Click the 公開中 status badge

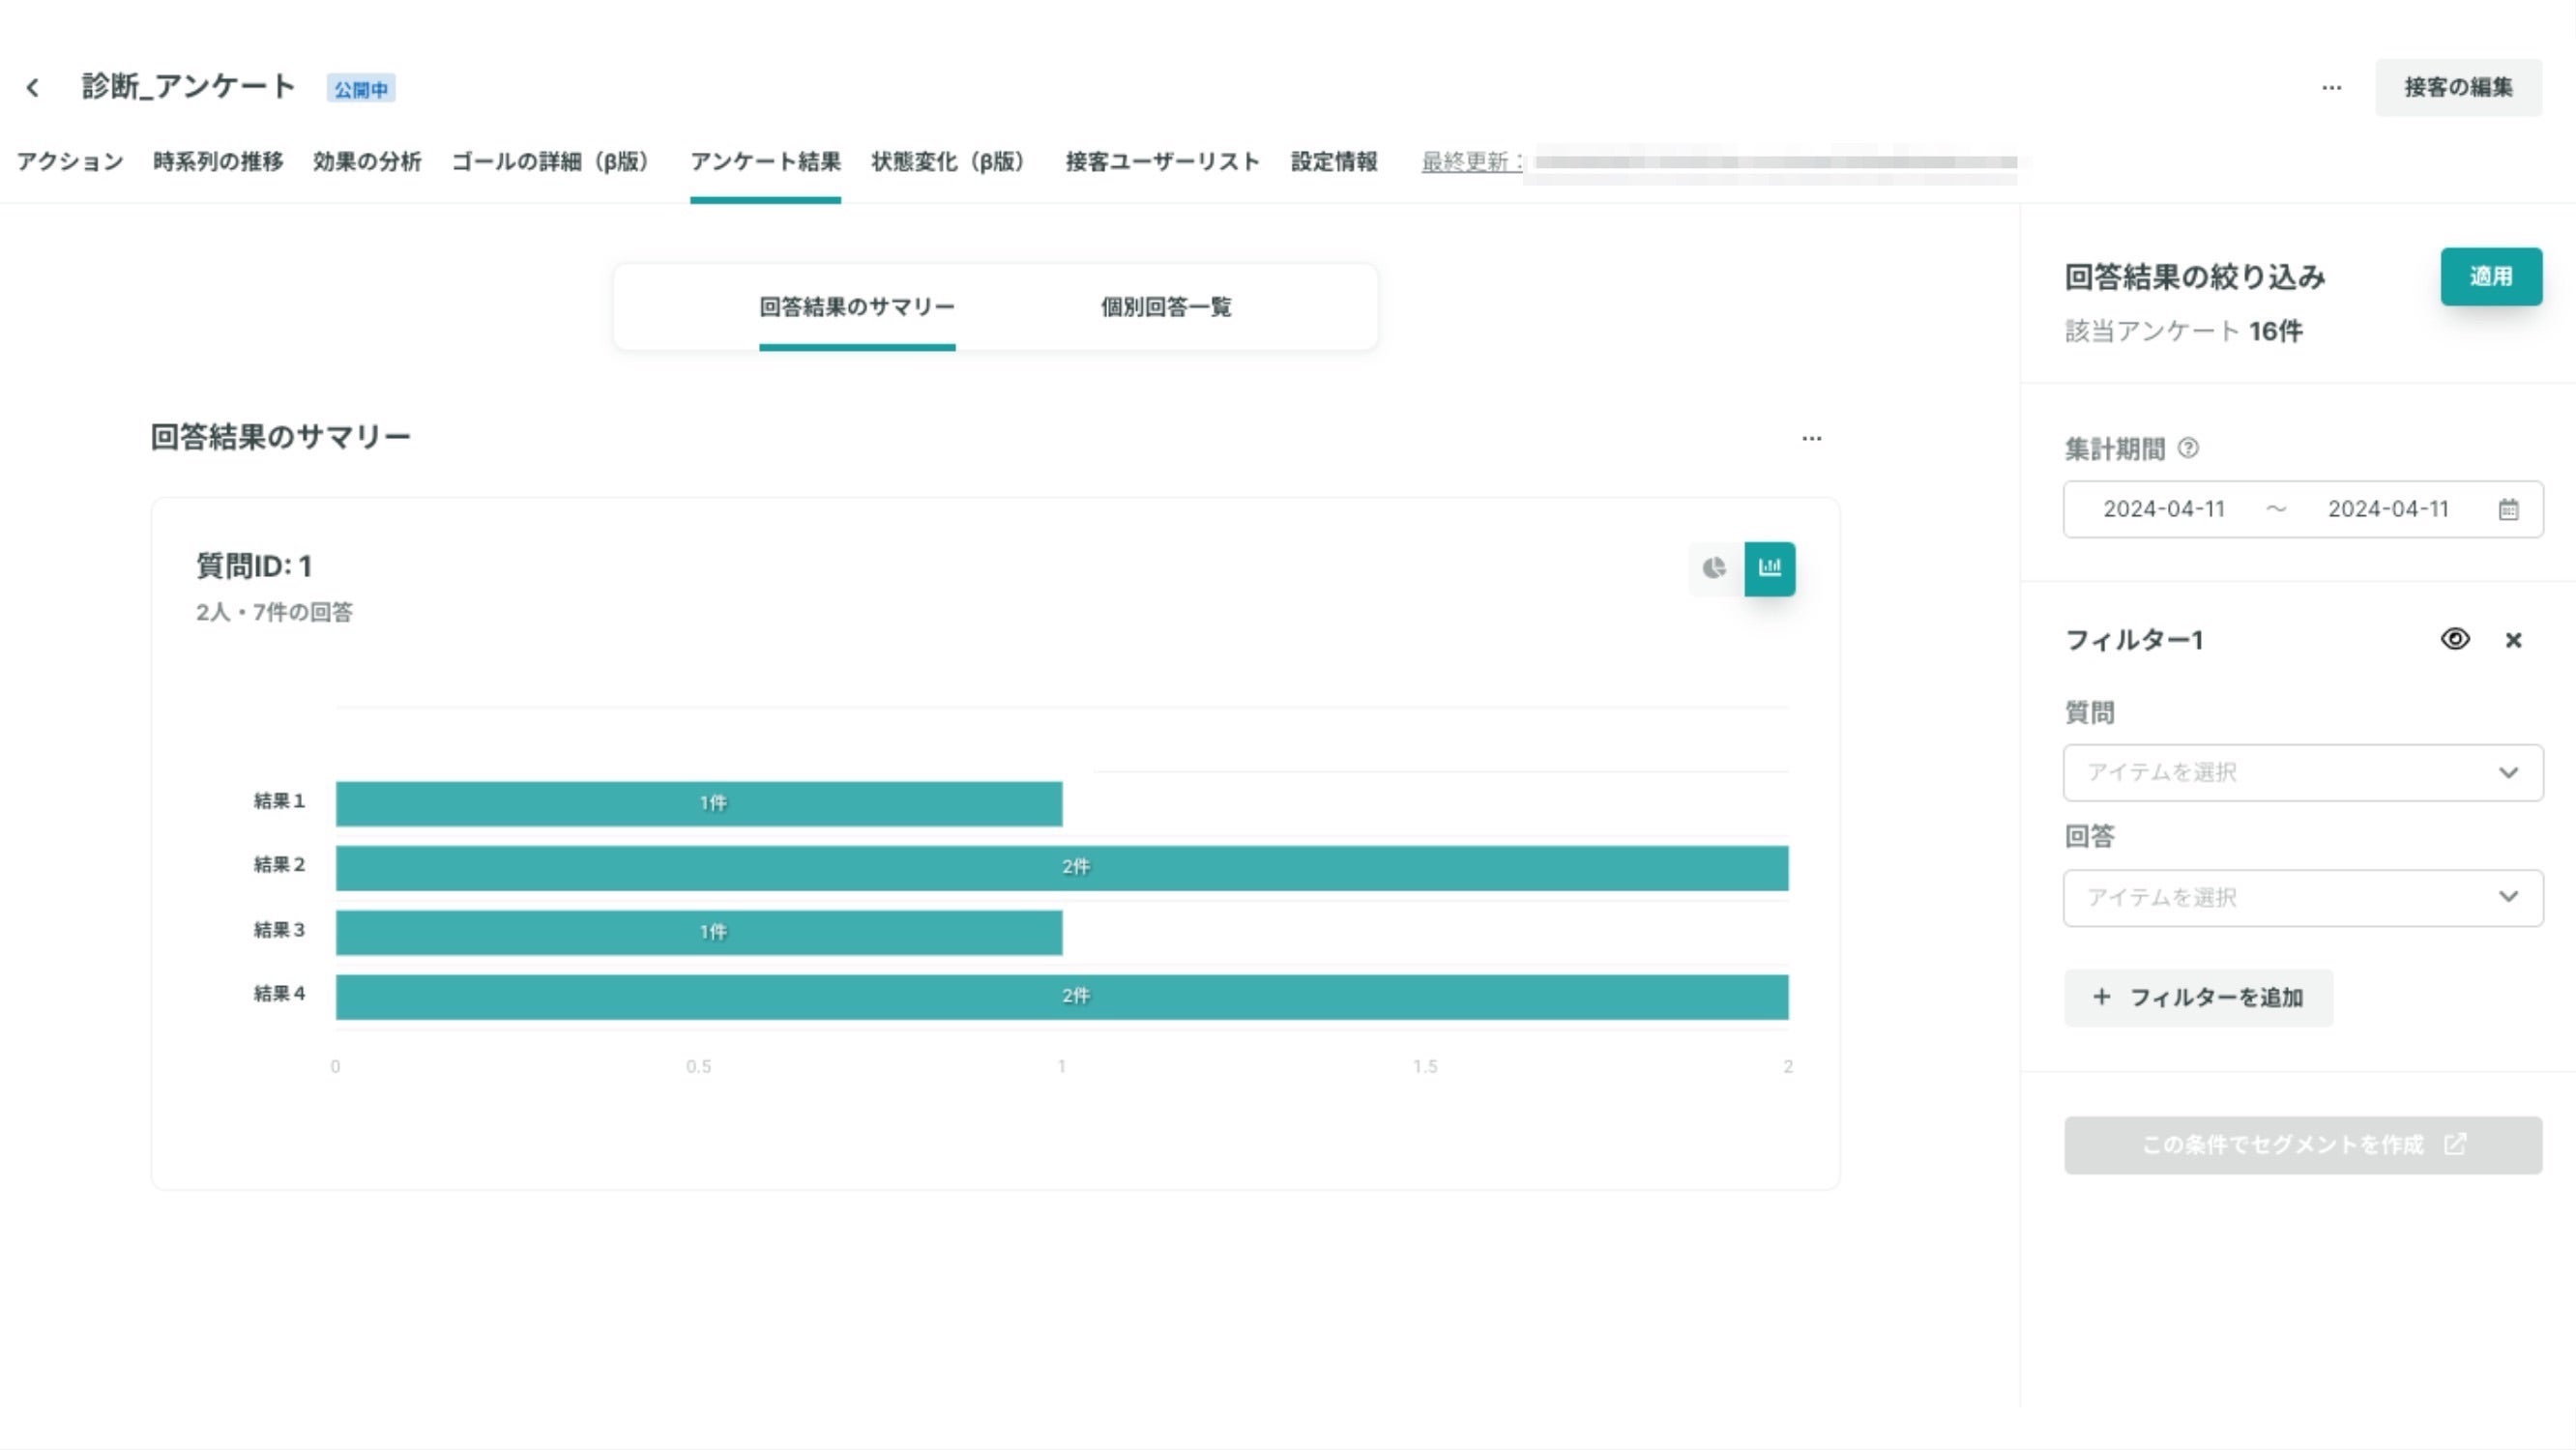point(361,89)
